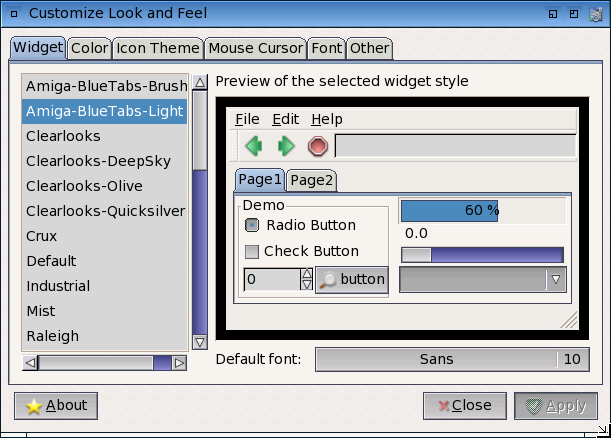Switch to the Color tab

tap(89, 48)
